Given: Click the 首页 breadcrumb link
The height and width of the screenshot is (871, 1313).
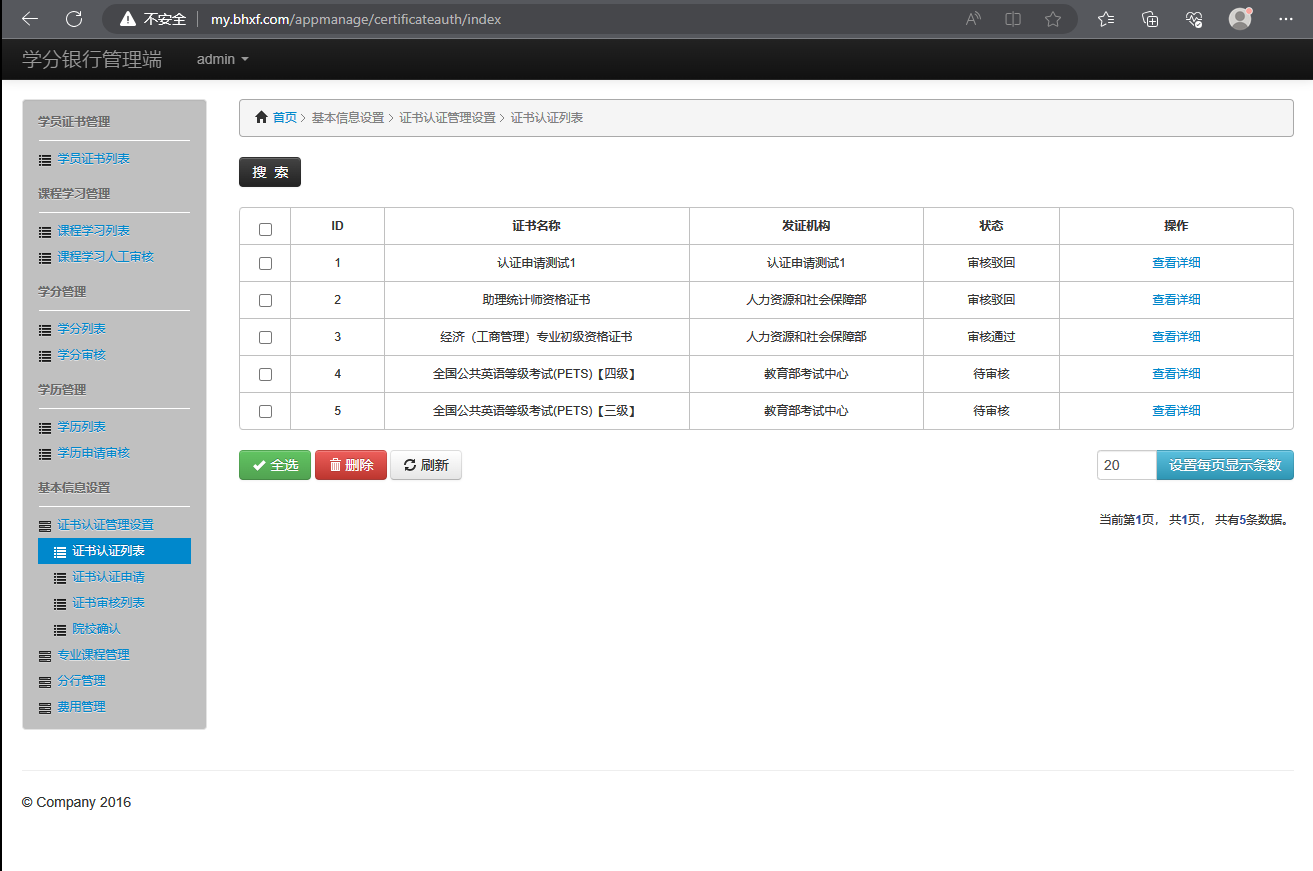Looking at the screenshot, I should pos(285,117).
